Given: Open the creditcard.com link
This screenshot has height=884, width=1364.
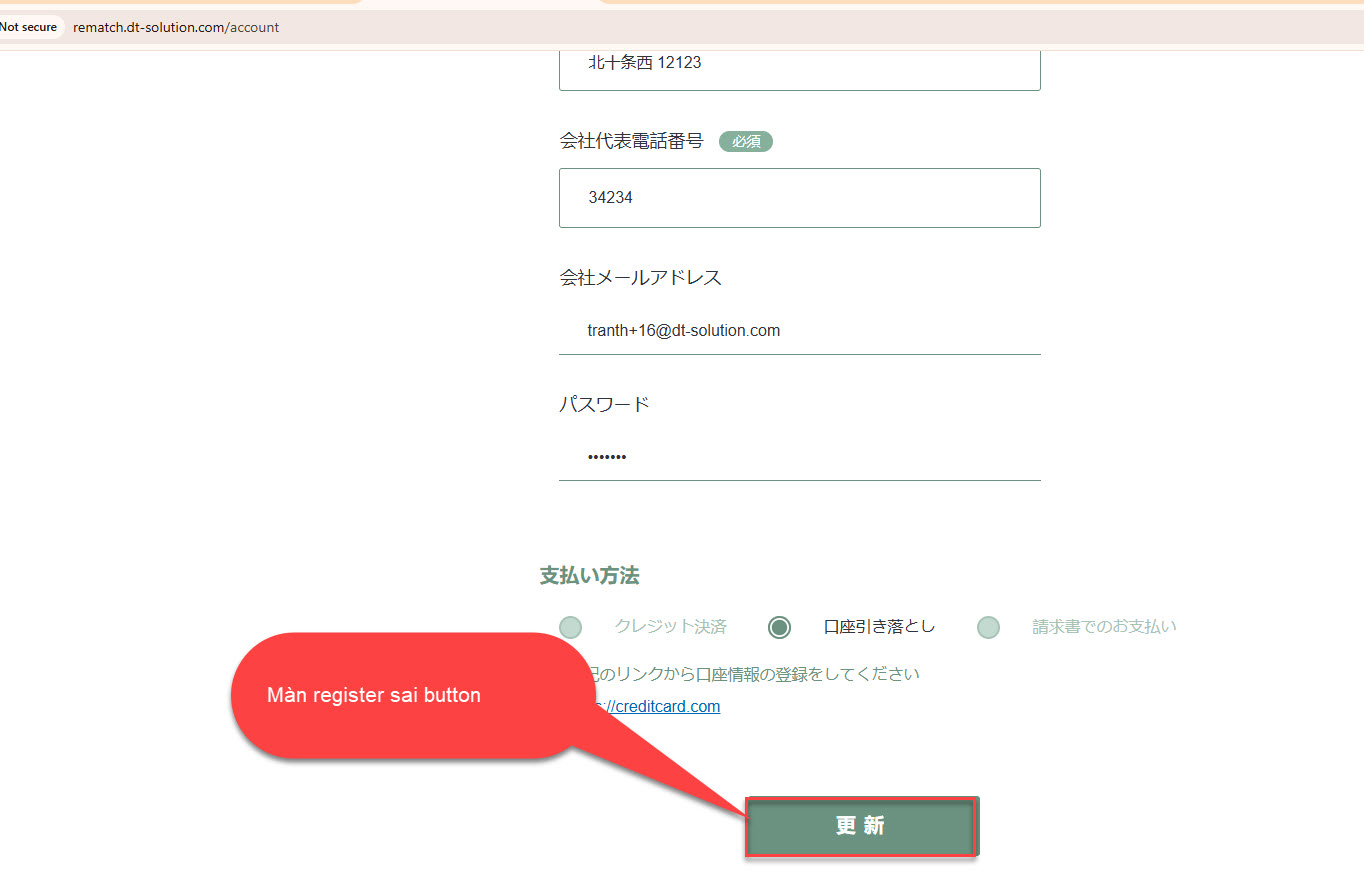Looking at the screenshot, I should click(x=665, y=706).
